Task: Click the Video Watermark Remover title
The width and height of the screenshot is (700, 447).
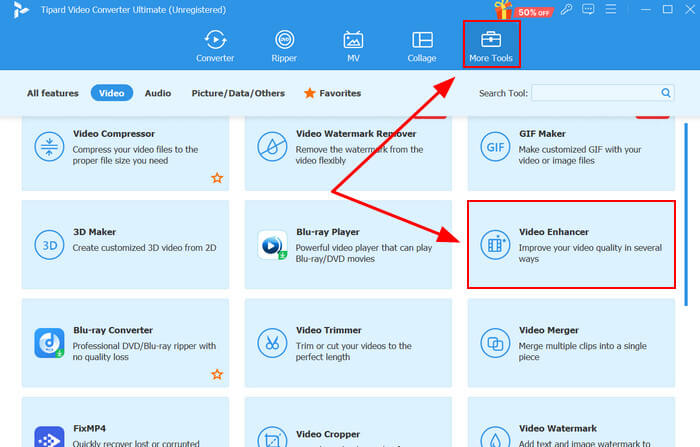Action: [x=356, y=134]
